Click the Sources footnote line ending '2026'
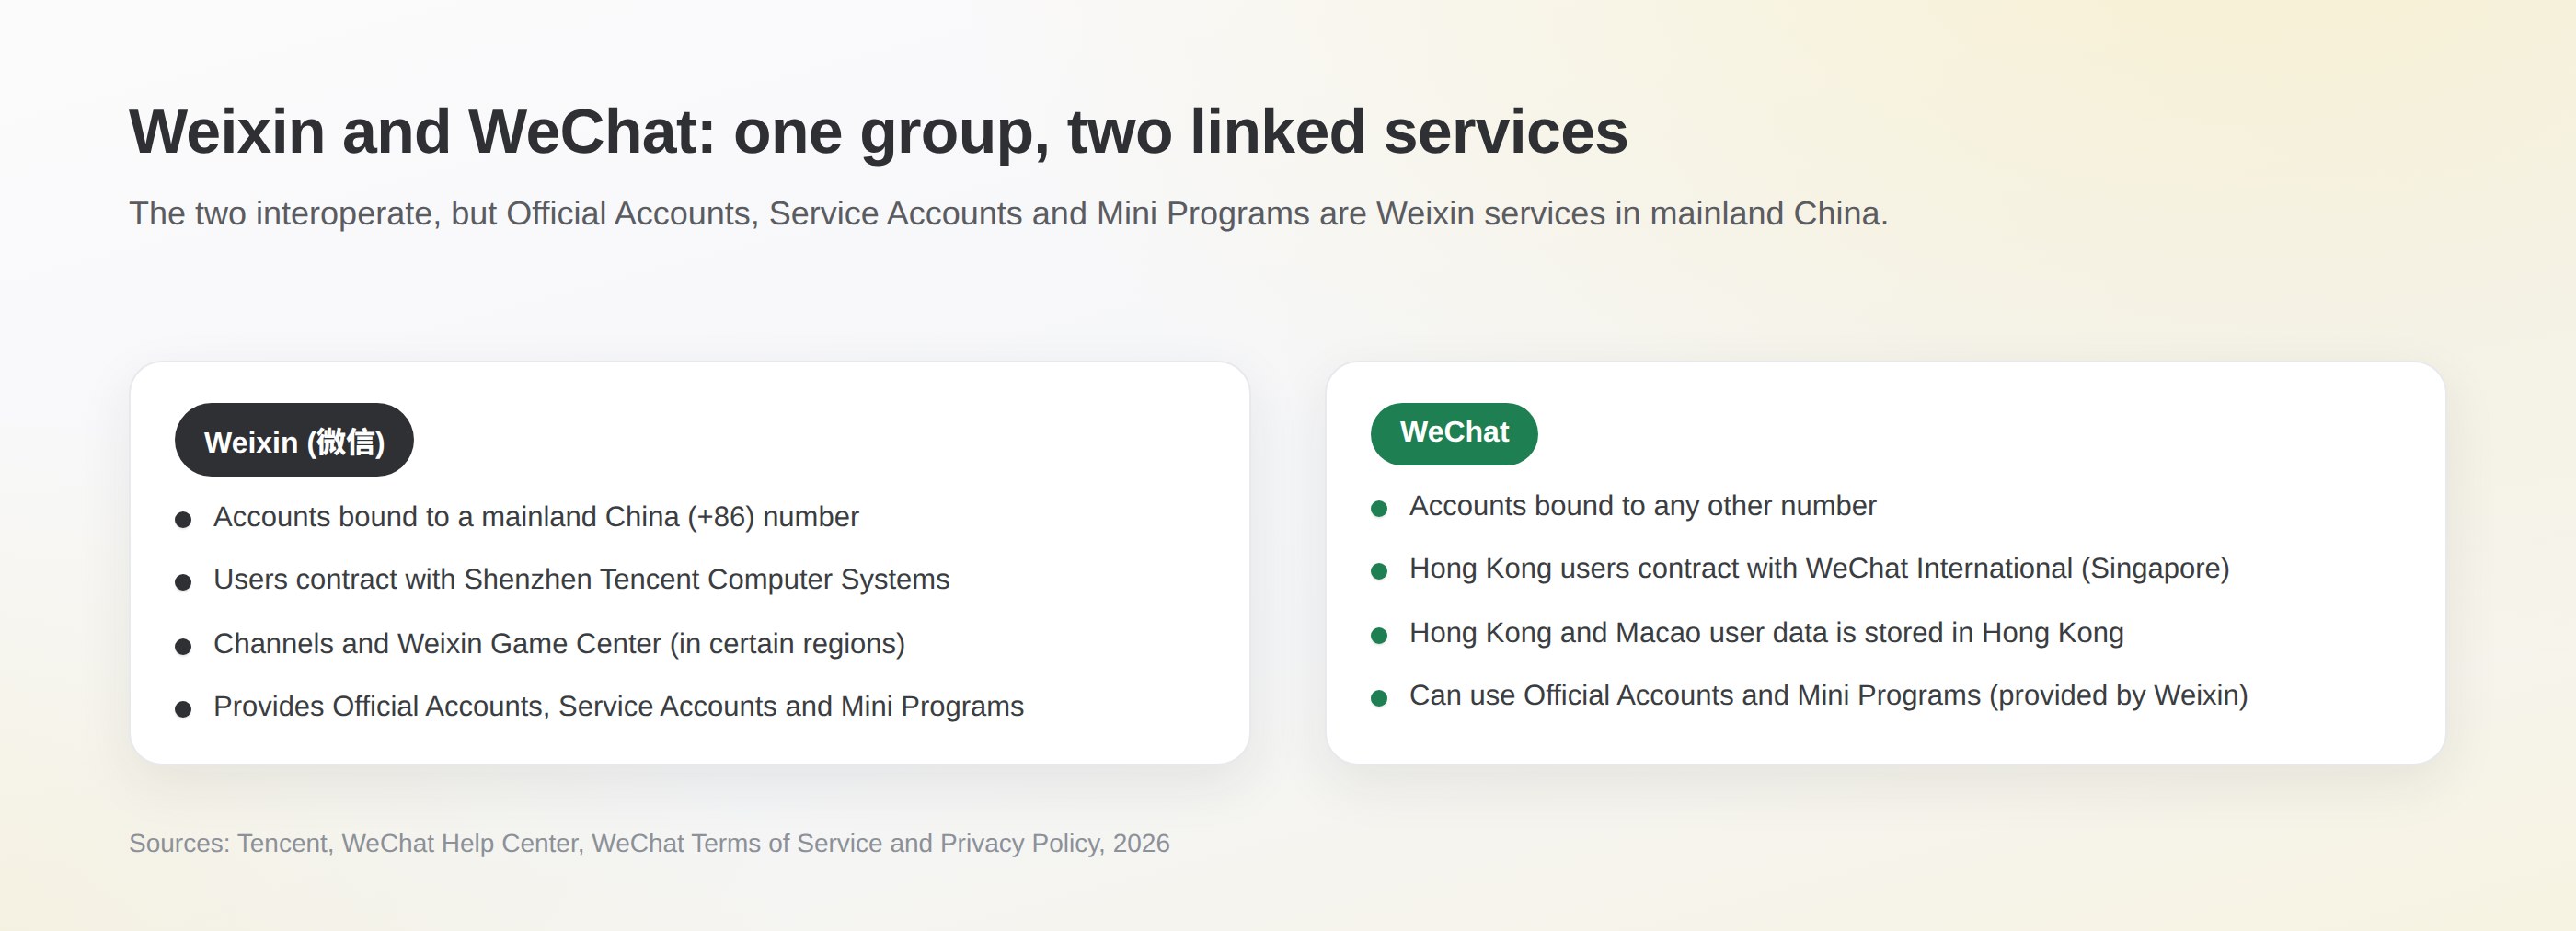This screenshot has height=931, width=2576. click(649, 843)
